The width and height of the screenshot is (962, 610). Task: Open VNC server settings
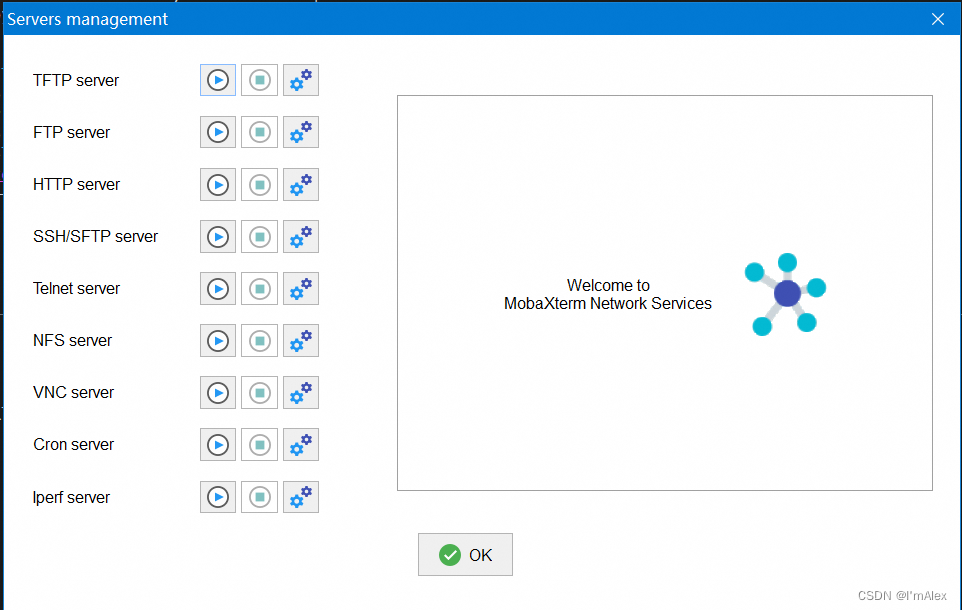click(301, 393)
